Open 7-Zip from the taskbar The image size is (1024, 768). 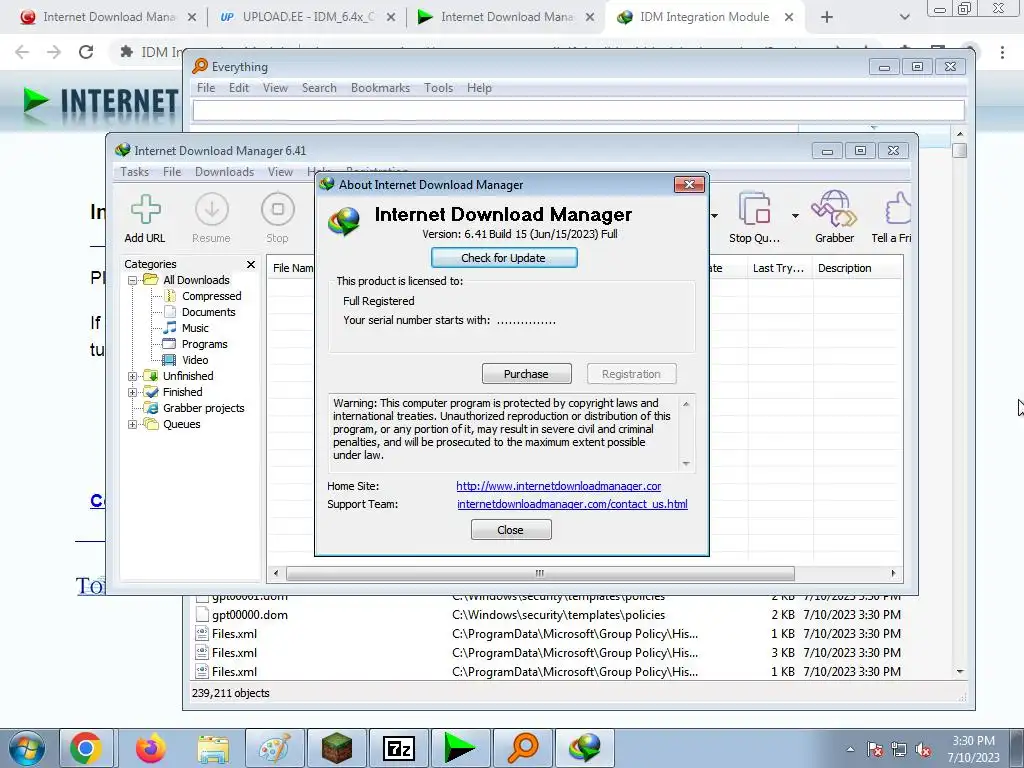click(399, 748)
